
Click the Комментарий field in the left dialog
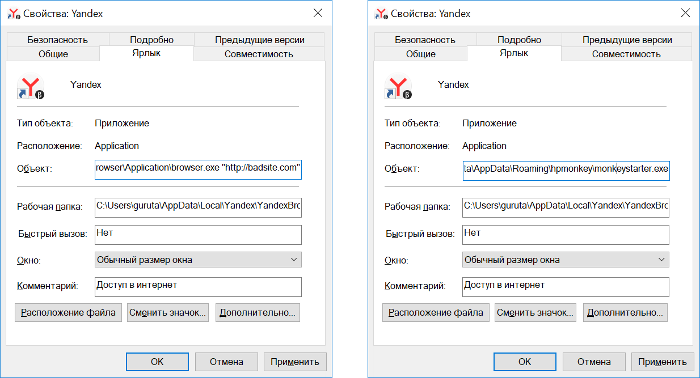coord(198,287)
